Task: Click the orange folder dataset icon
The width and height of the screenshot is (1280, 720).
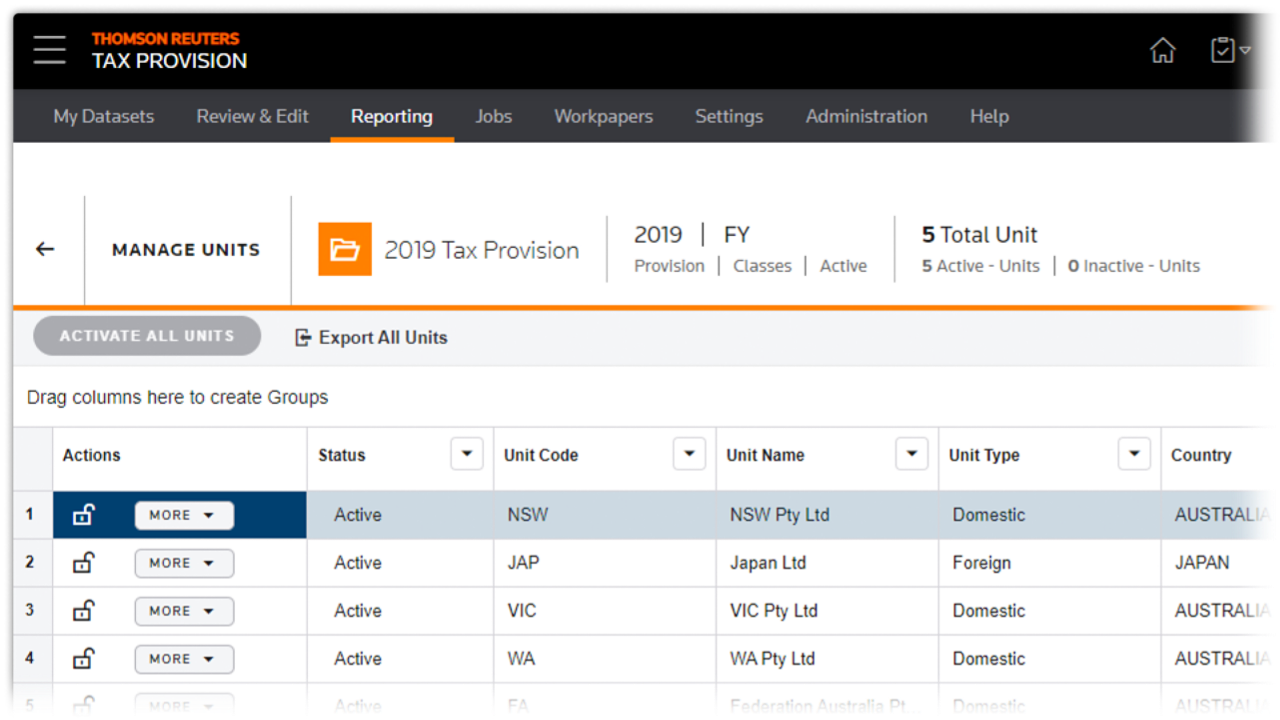Action: (x=345, y=249)
